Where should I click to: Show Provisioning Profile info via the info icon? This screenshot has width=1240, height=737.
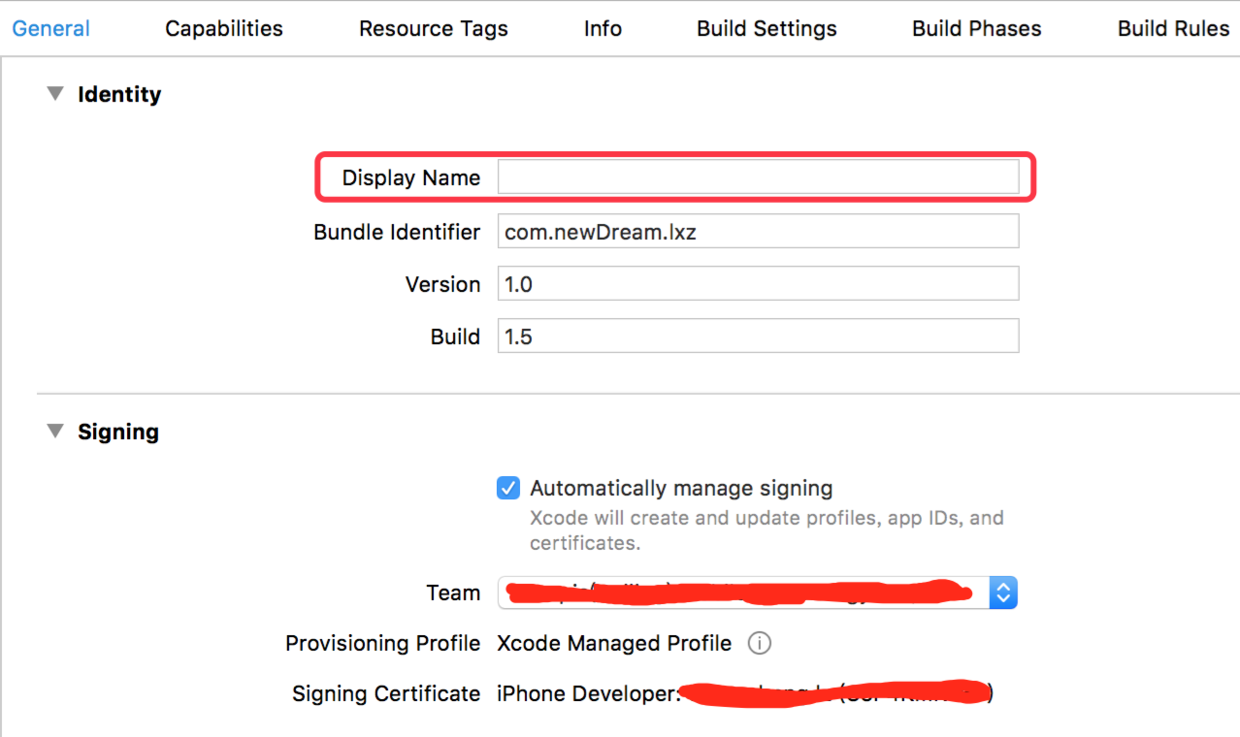(759, 643)
